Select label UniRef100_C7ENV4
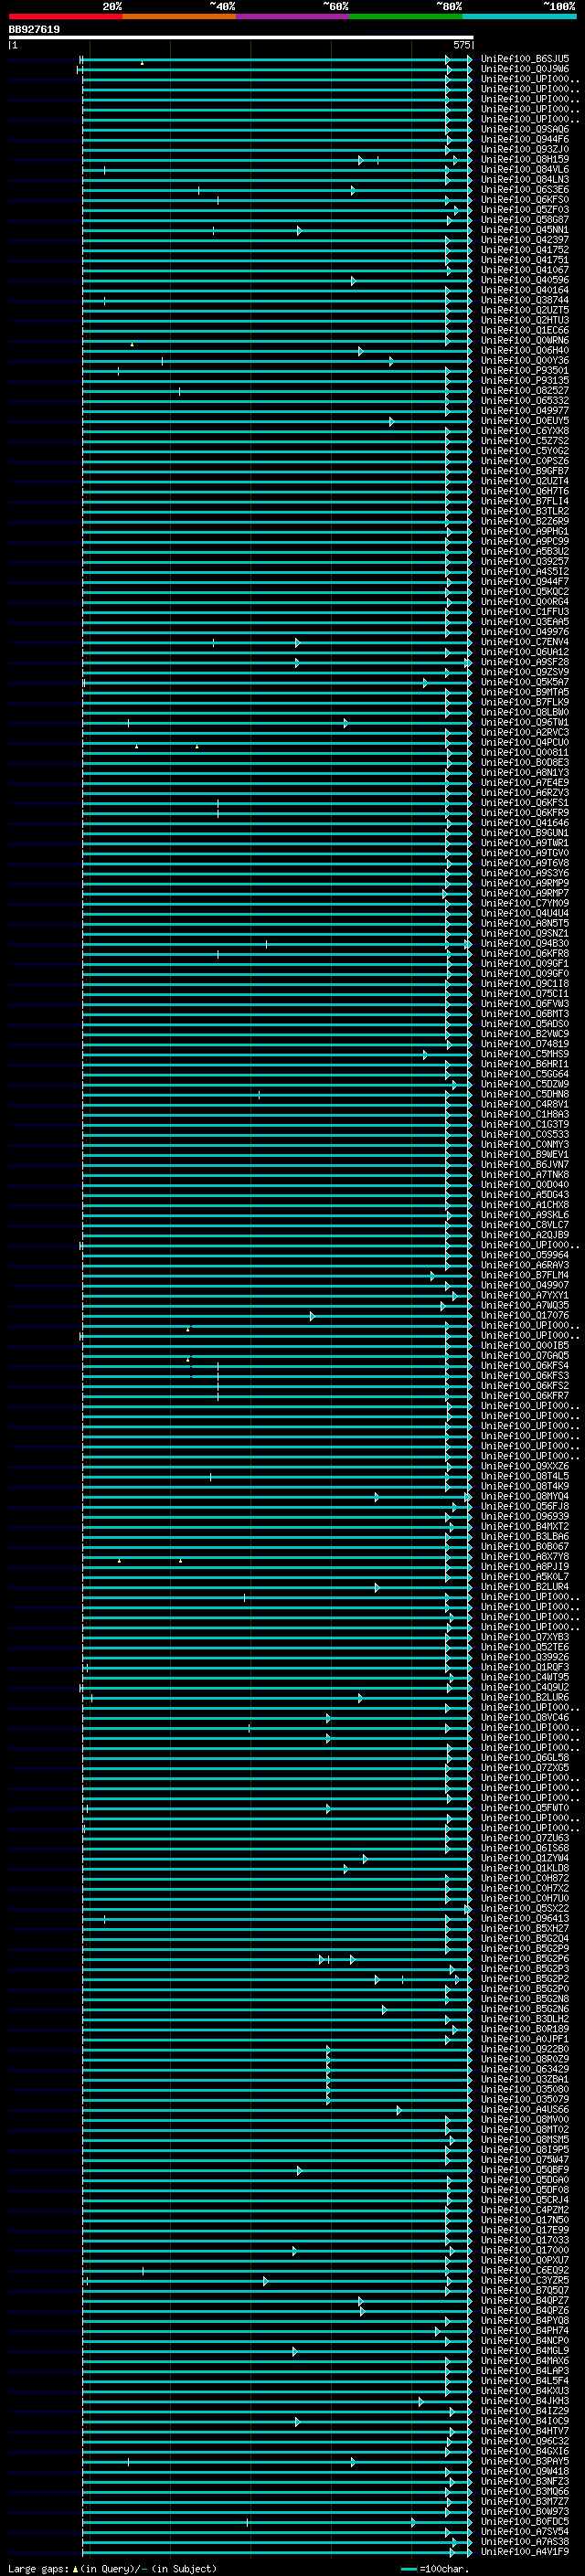Image resolution: width=585 pixels, height=2576 pixels. [525, 642]
